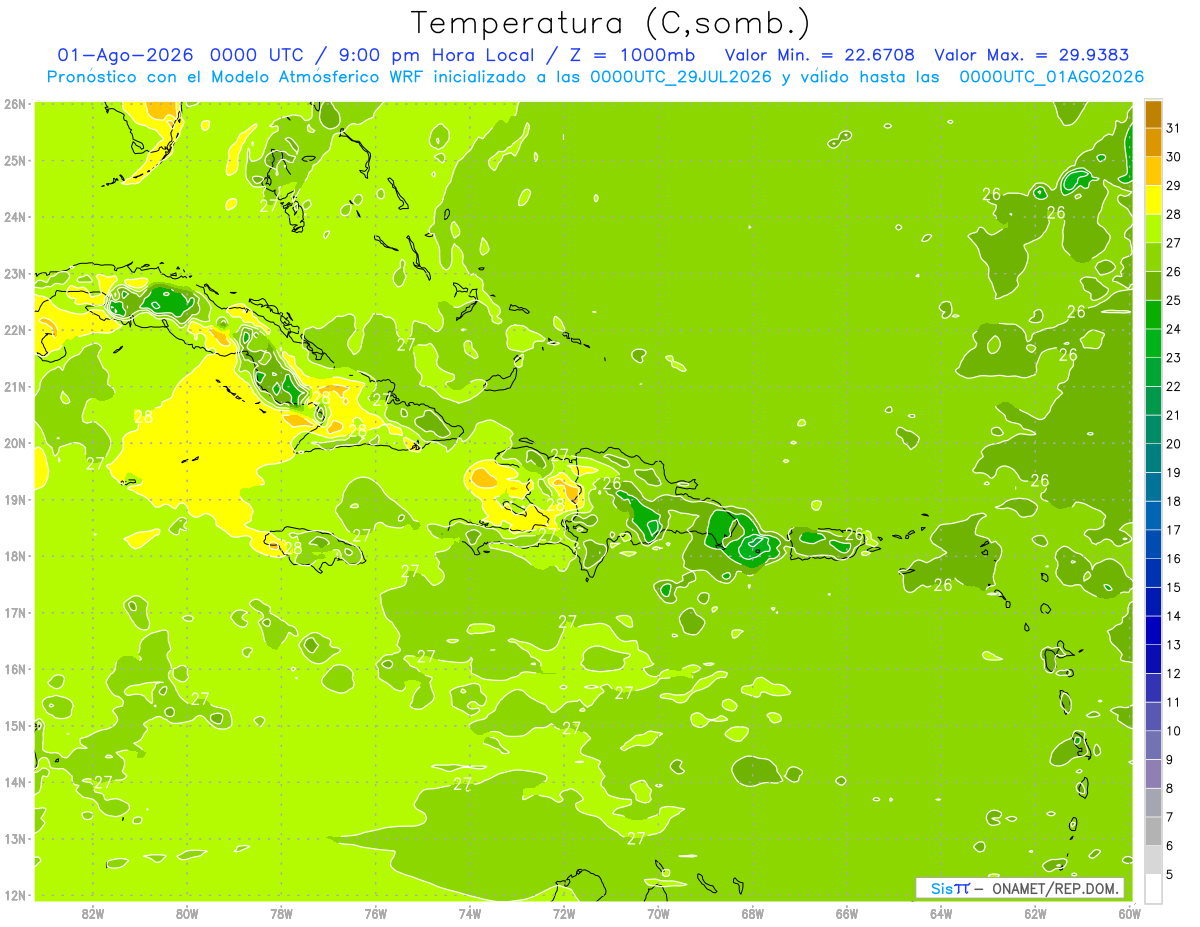1200x927 pixels.
Task: Select the green legend band between 26 and 27
Action: [1153, 257]
